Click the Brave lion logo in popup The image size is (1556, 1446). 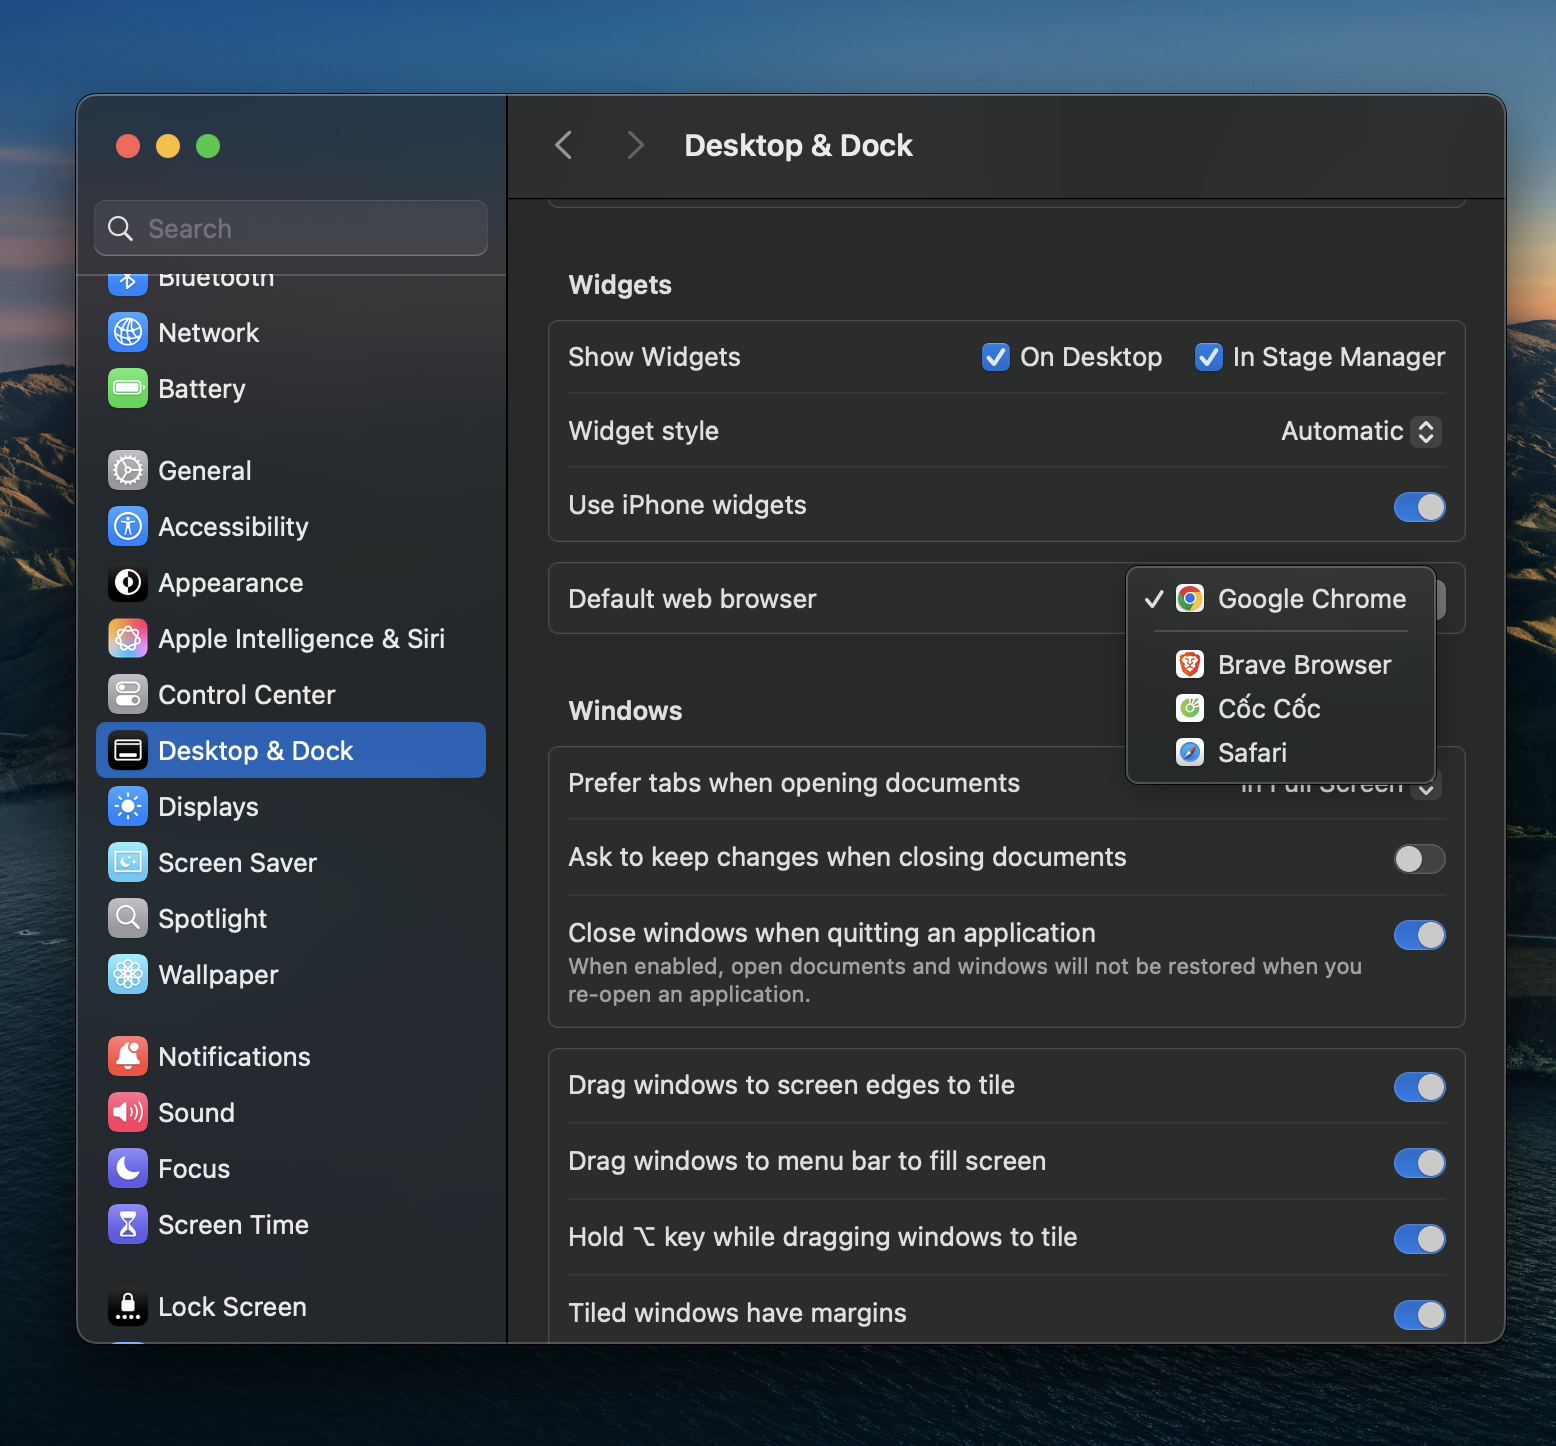point(1190,664)
